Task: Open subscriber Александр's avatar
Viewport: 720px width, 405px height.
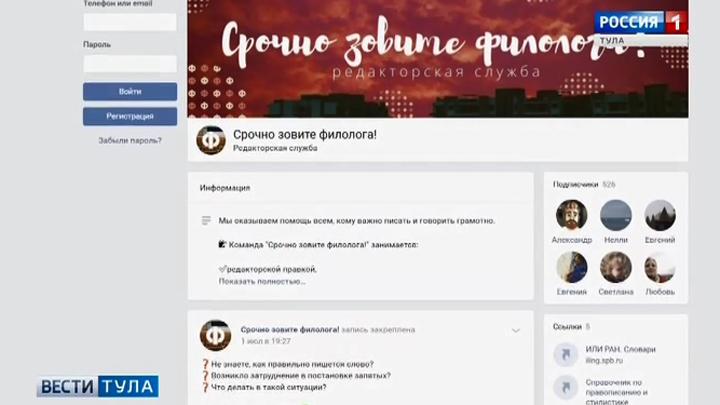Action: [572, 215]
